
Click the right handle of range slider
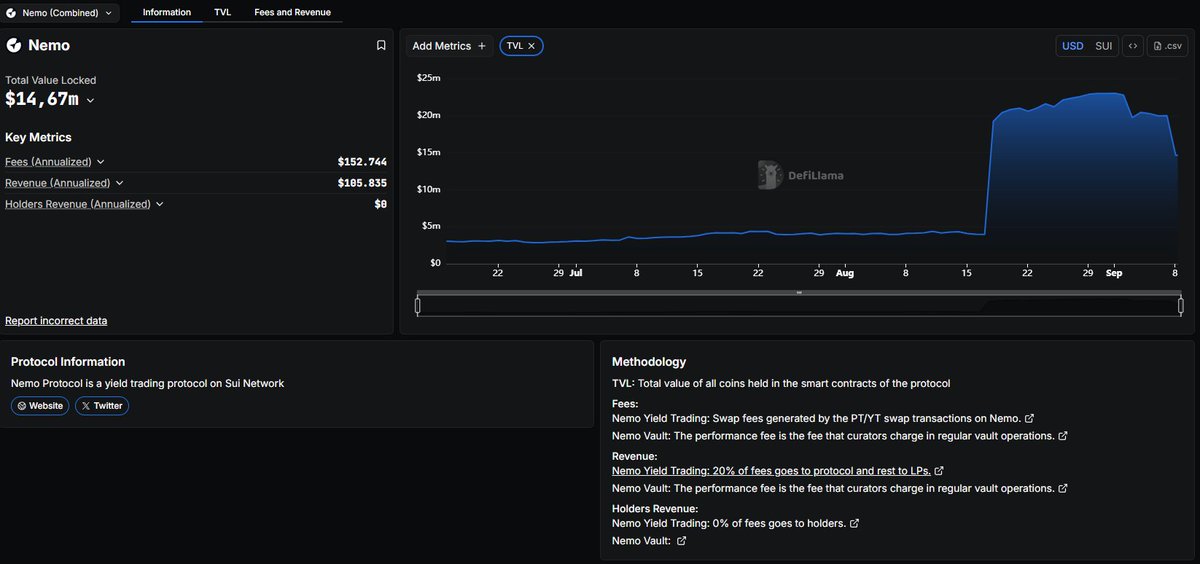(x=1182, y=305)
